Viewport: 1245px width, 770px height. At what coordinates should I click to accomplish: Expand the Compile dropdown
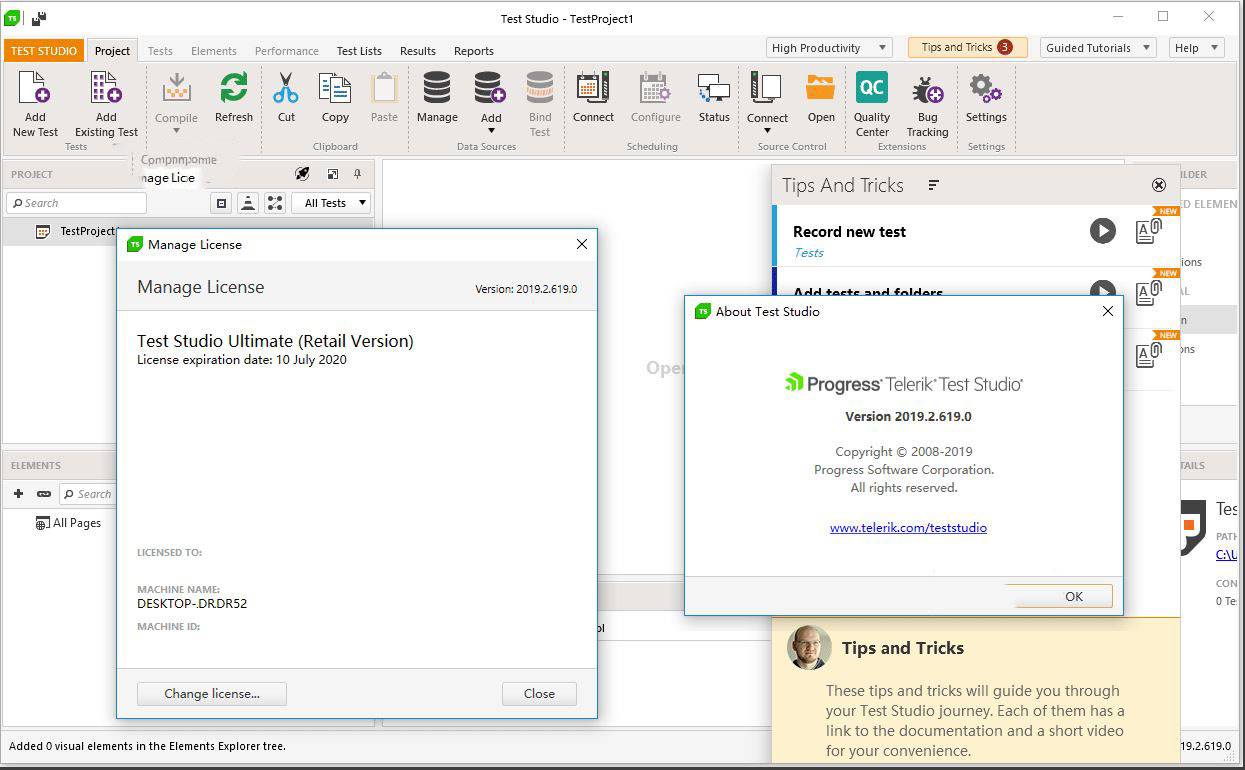(176, 130)
